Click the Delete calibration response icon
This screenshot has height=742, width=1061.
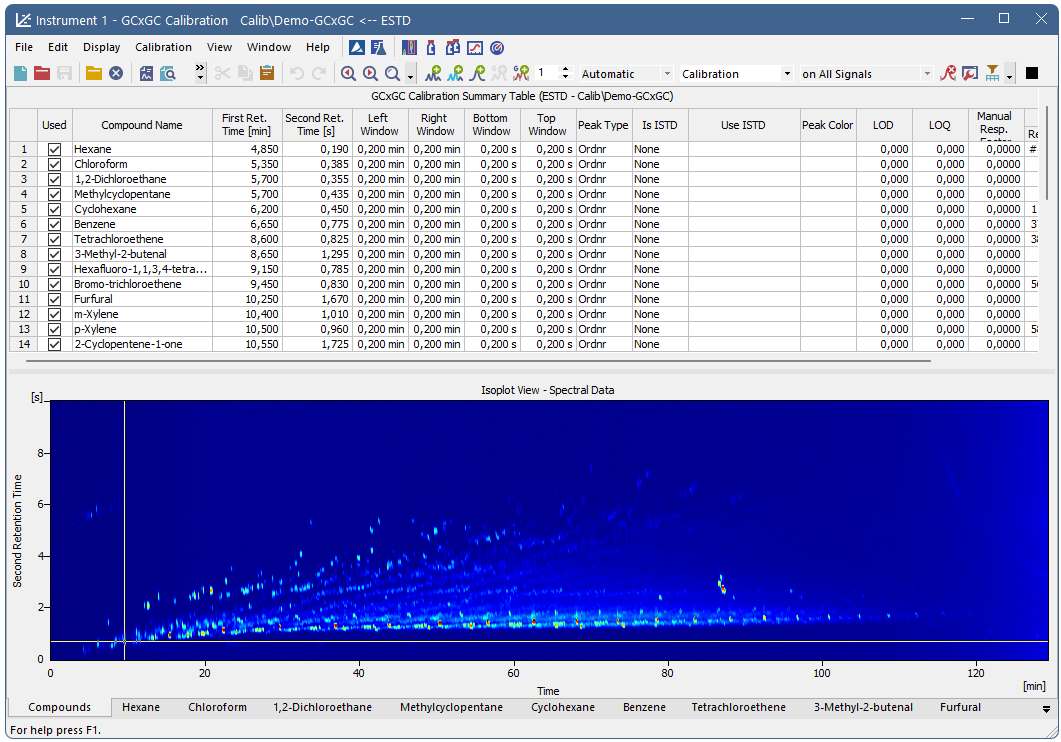[948, 73]
